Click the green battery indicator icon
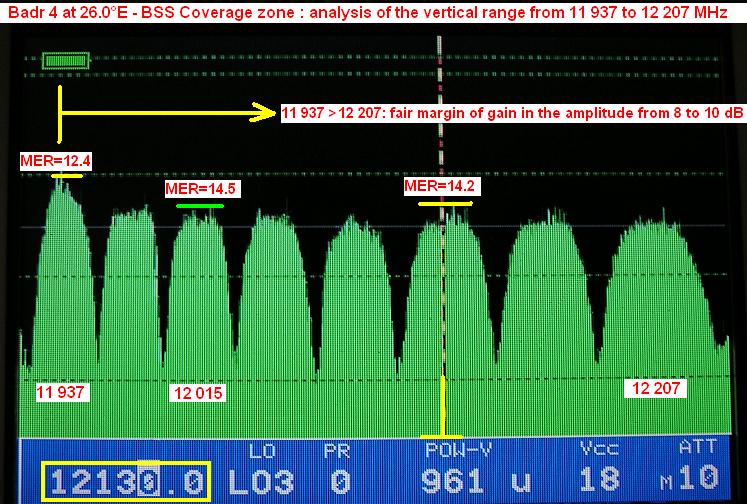 click(x=66, y=62)
